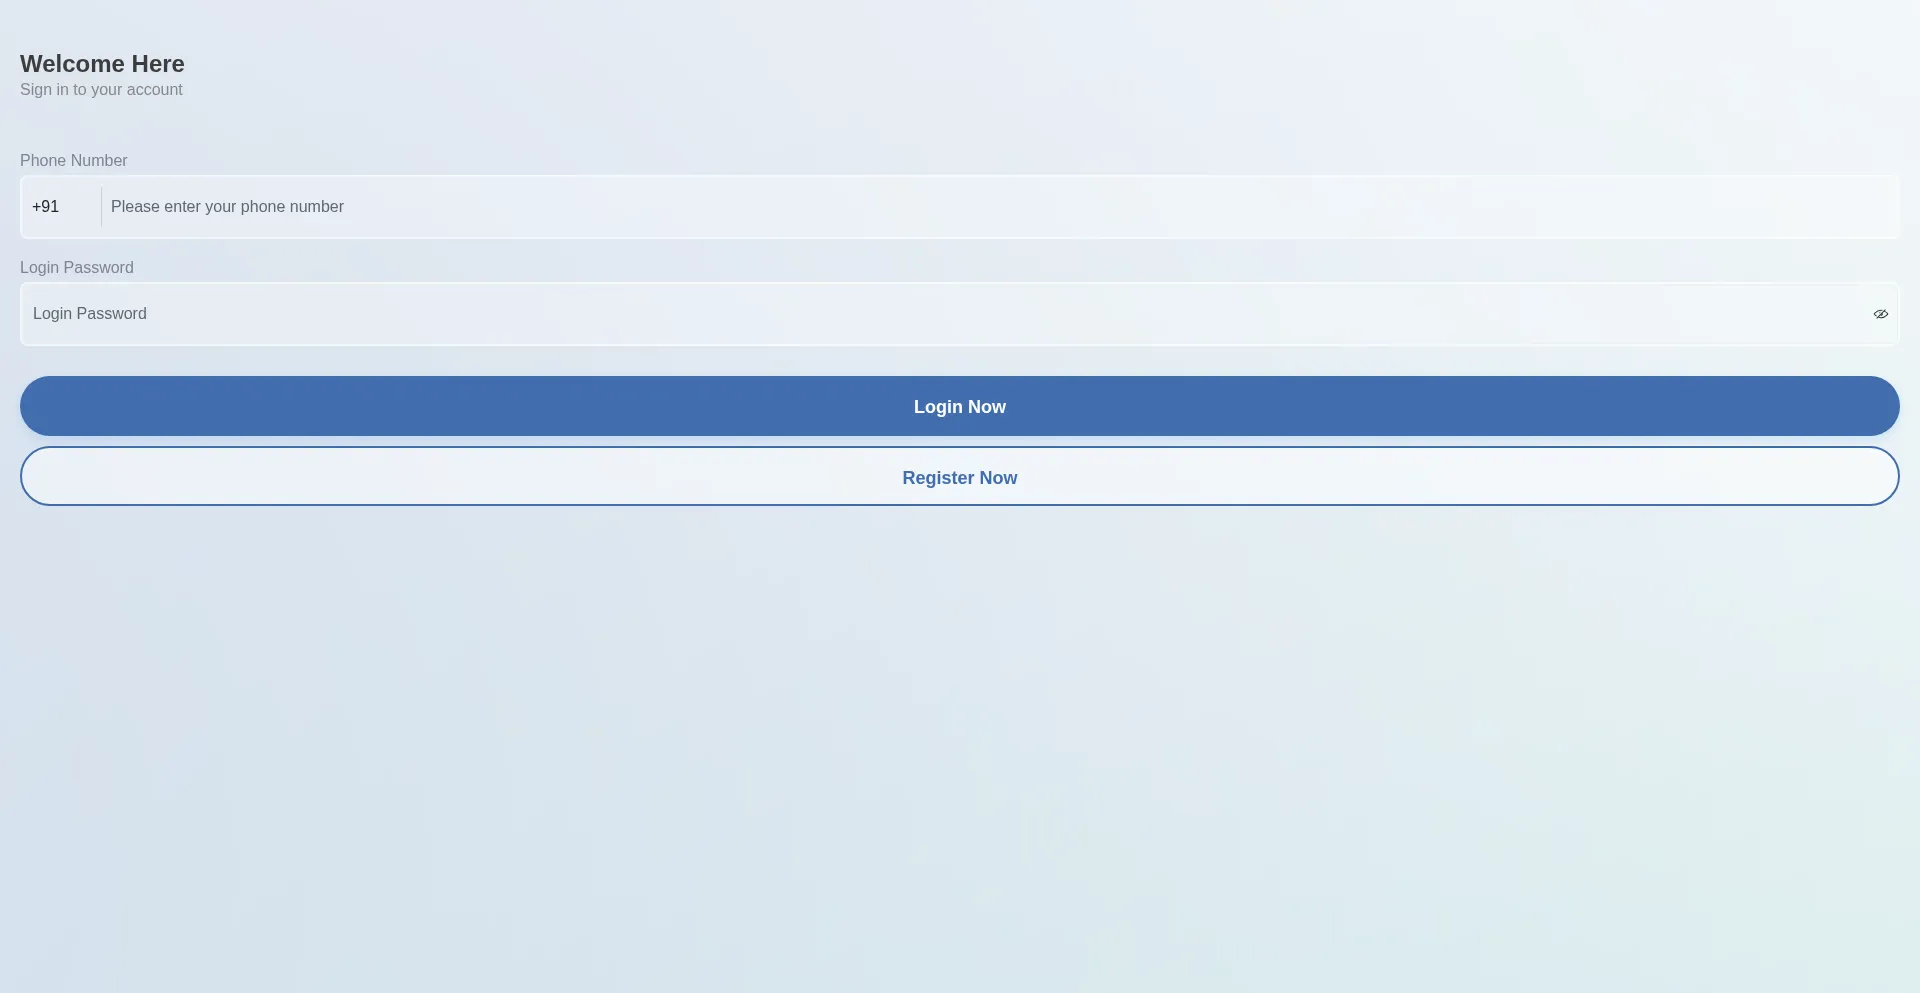Click the divider beside the +91 code
This screenshot has width=1920, height=993.
point(101,207)
